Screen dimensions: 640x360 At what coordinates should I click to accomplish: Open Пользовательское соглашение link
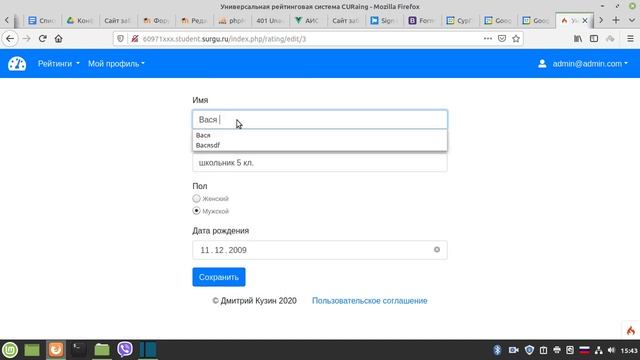point(369,301)
